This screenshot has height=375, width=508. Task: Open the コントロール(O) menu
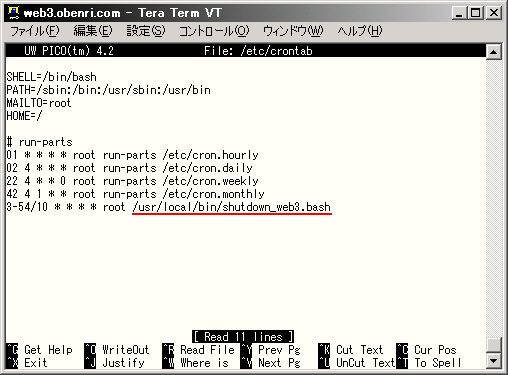tap(214, 31)
